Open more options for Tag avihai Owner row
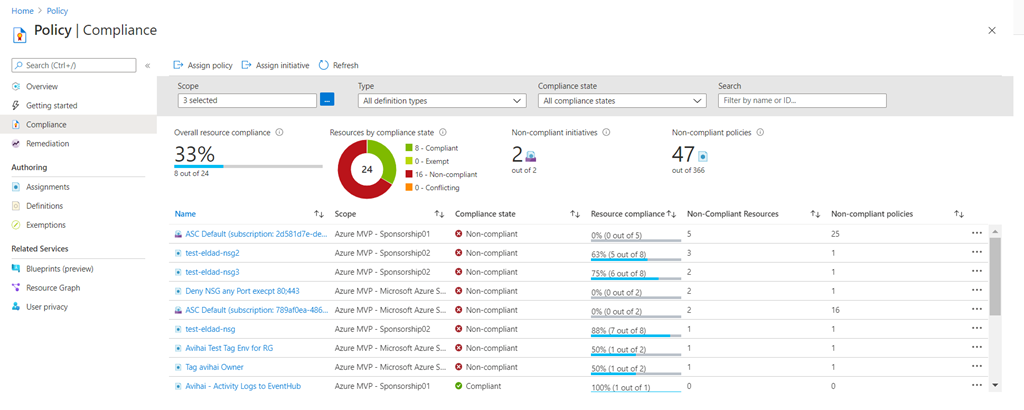The height and width of the screenshot is (410, 1024). coord(976,367)
